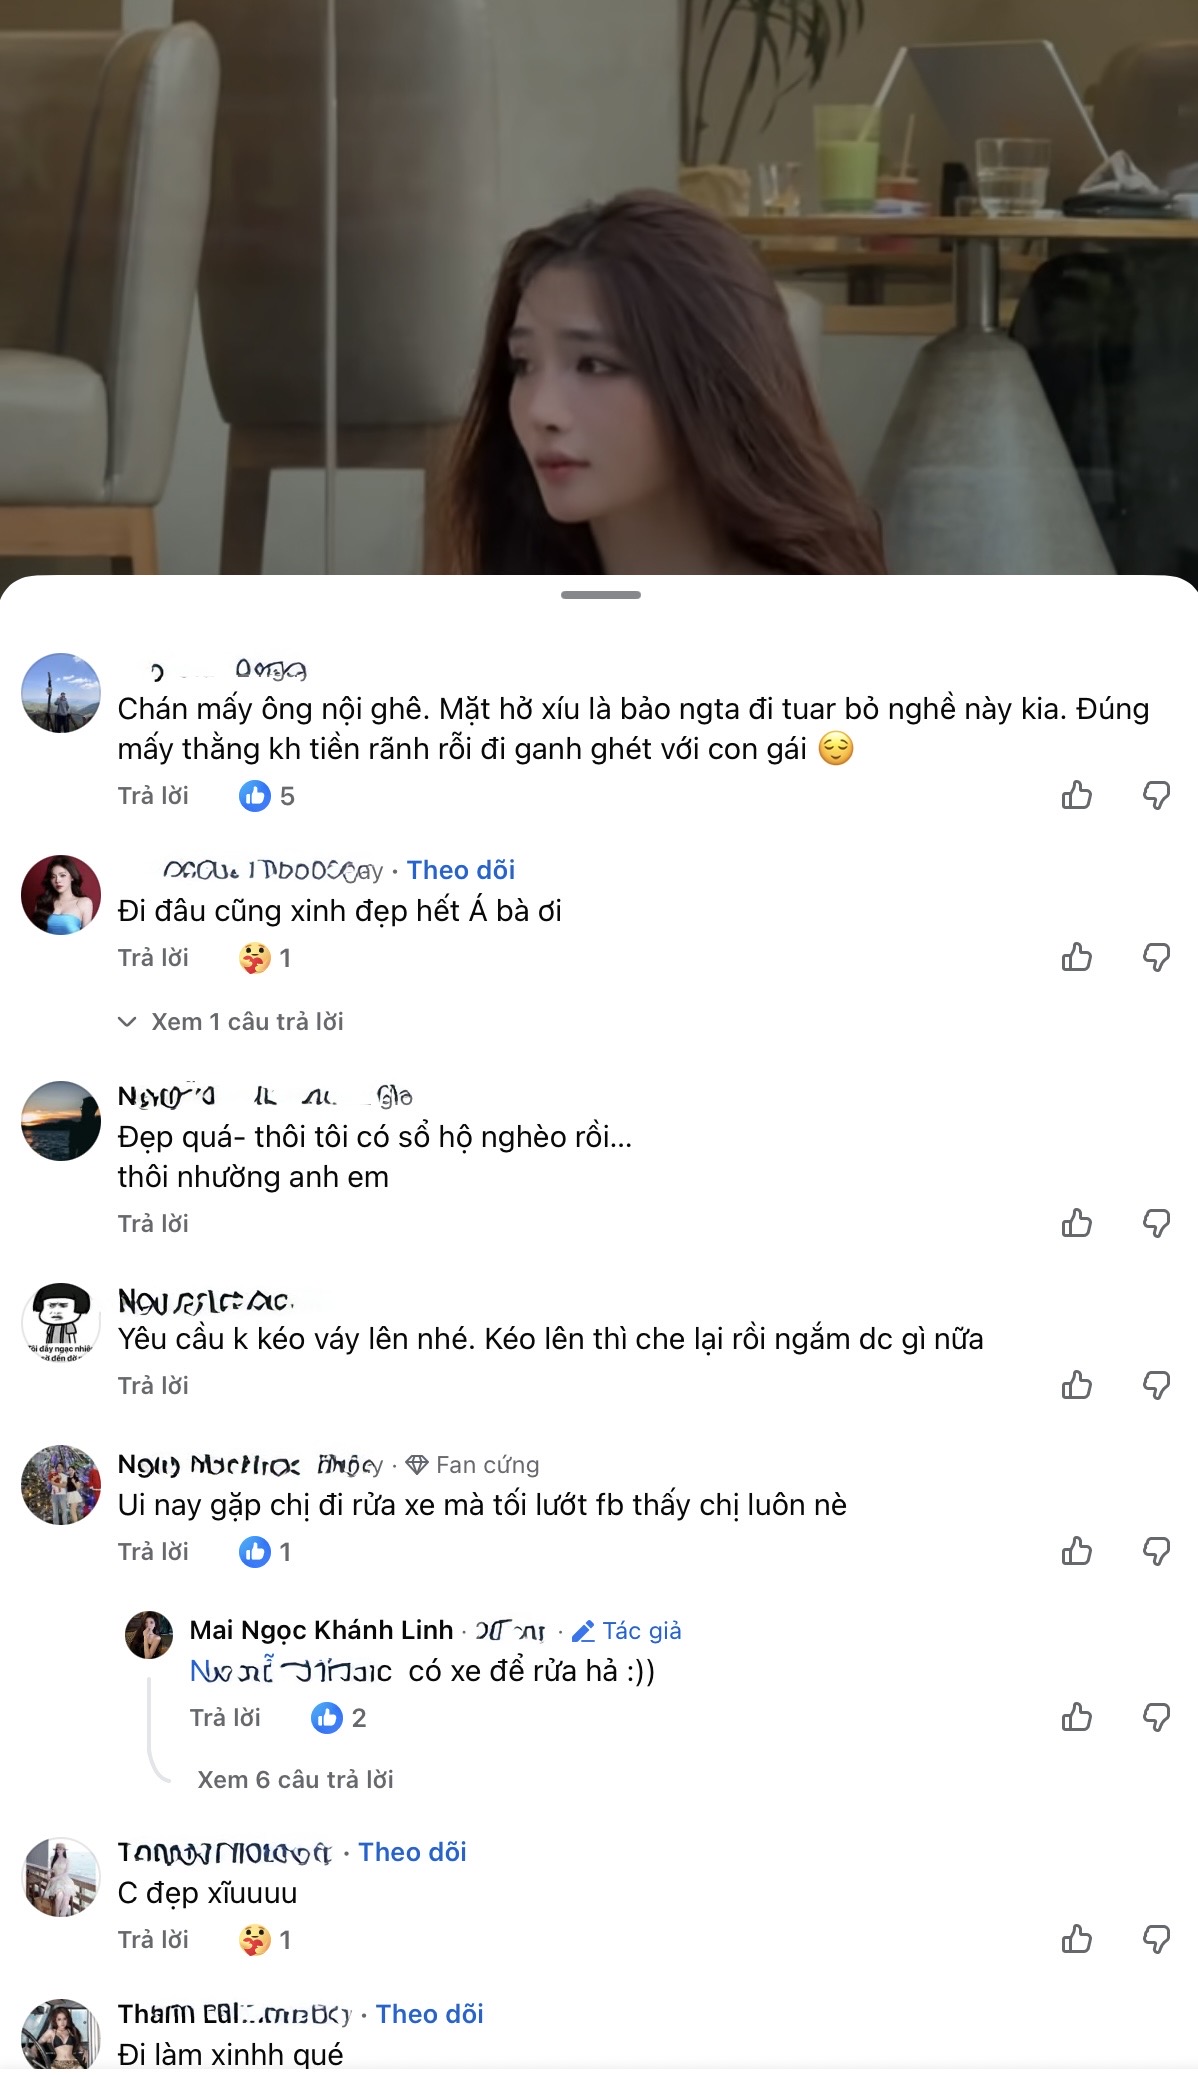1198x2075 pixels.
Task: Like the comment "Đi đâu cũng xinh đẹp hết Á bà ơi"
Action: tap(1078, 958)
